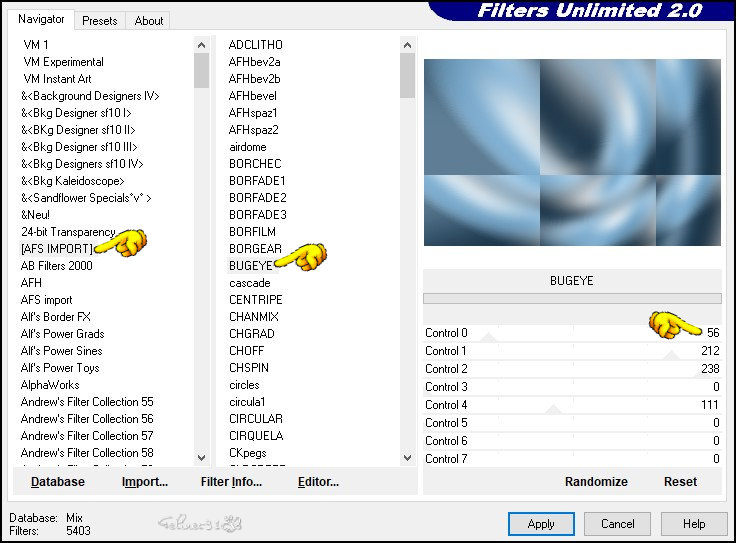
Task: Select the airdome filter
Action: point(248,147)
